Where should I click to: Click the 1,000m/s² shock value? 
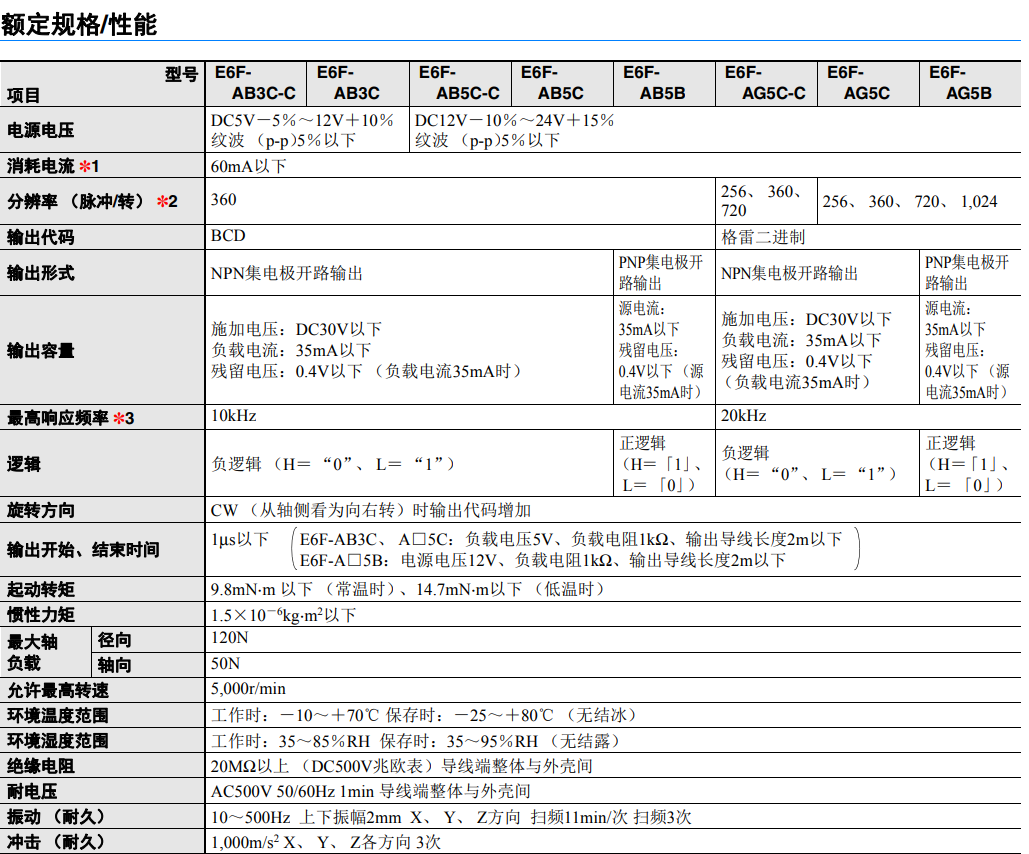(326, 842)
